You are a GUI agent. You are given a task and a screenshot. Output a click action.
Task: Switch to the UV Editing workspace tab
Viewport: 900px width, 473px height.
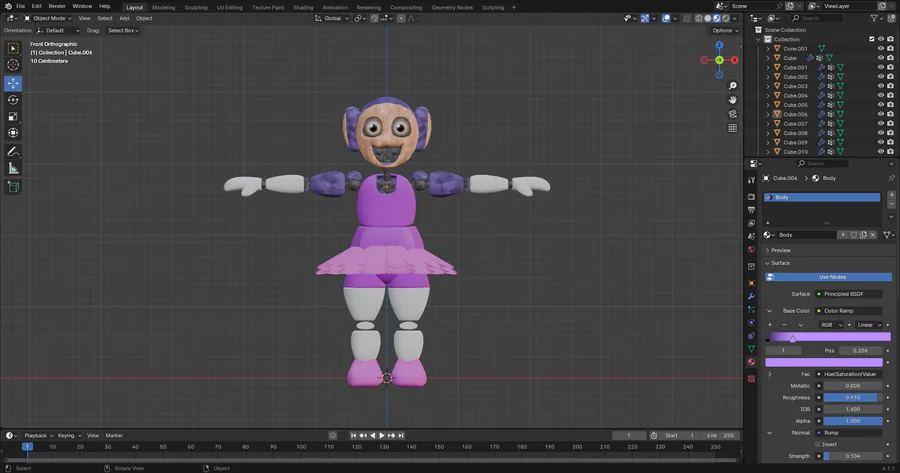pyautogui.click(x=230, y=7)
